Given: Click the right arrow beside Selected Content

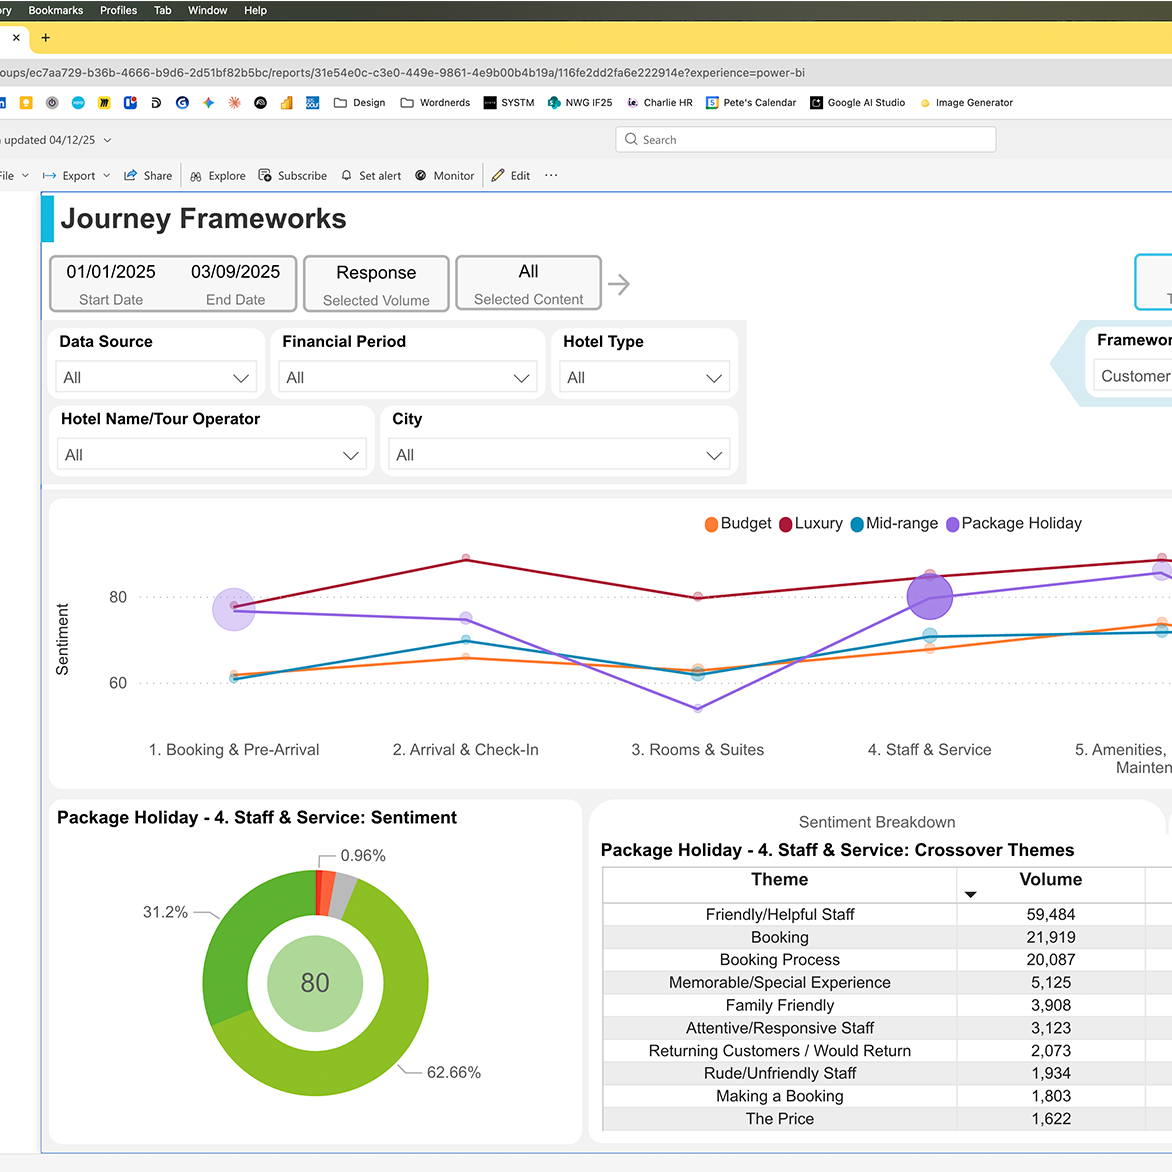Looking at the screenshot, I should (x=619, y=285).
